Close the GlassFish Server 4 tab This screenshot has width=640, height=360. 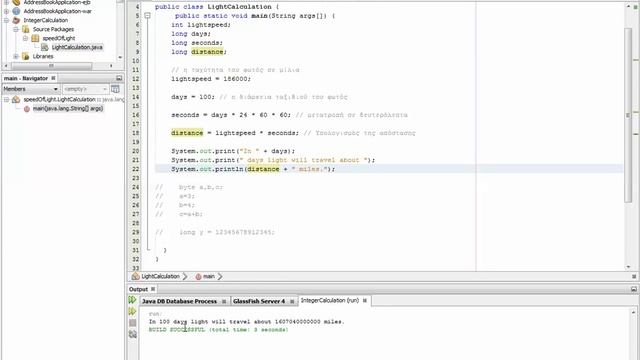pos(292,301)
